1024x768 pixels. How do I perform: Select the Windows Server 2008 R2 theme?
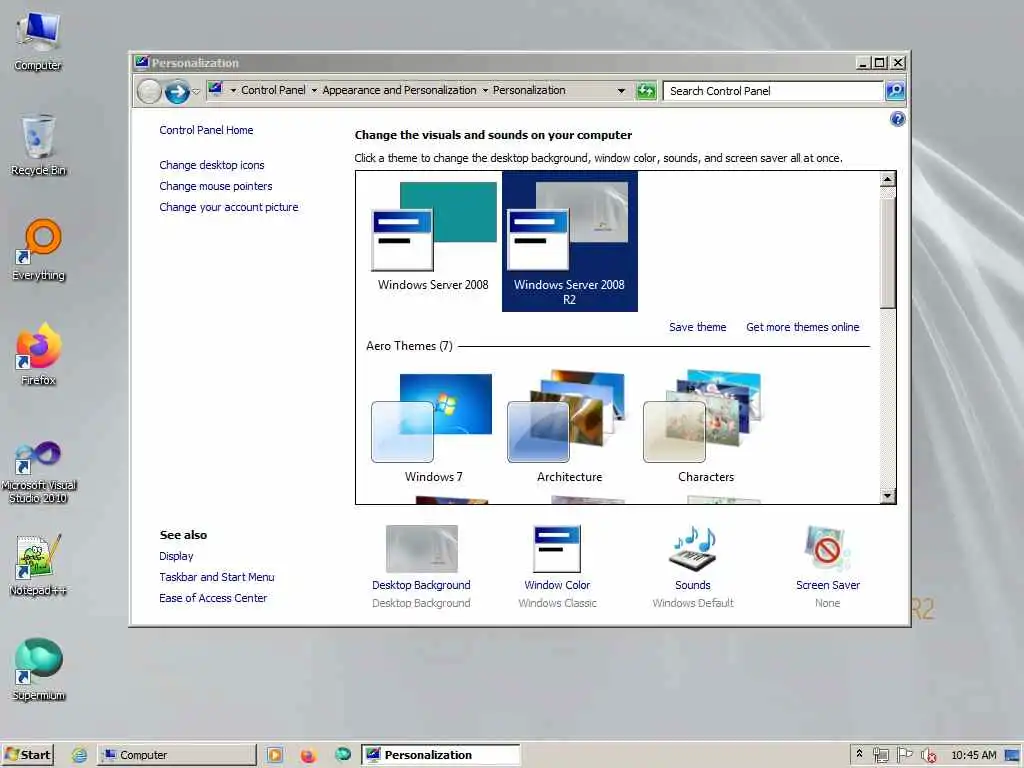(569, 242)
